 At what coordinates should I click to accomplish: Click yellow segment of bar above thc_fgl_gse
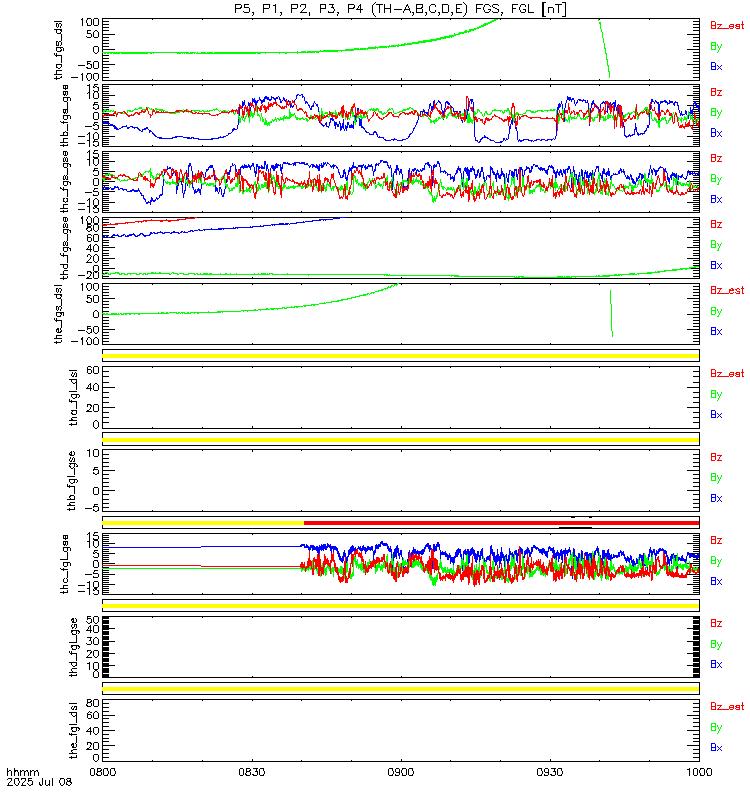(x=203, y=523)
